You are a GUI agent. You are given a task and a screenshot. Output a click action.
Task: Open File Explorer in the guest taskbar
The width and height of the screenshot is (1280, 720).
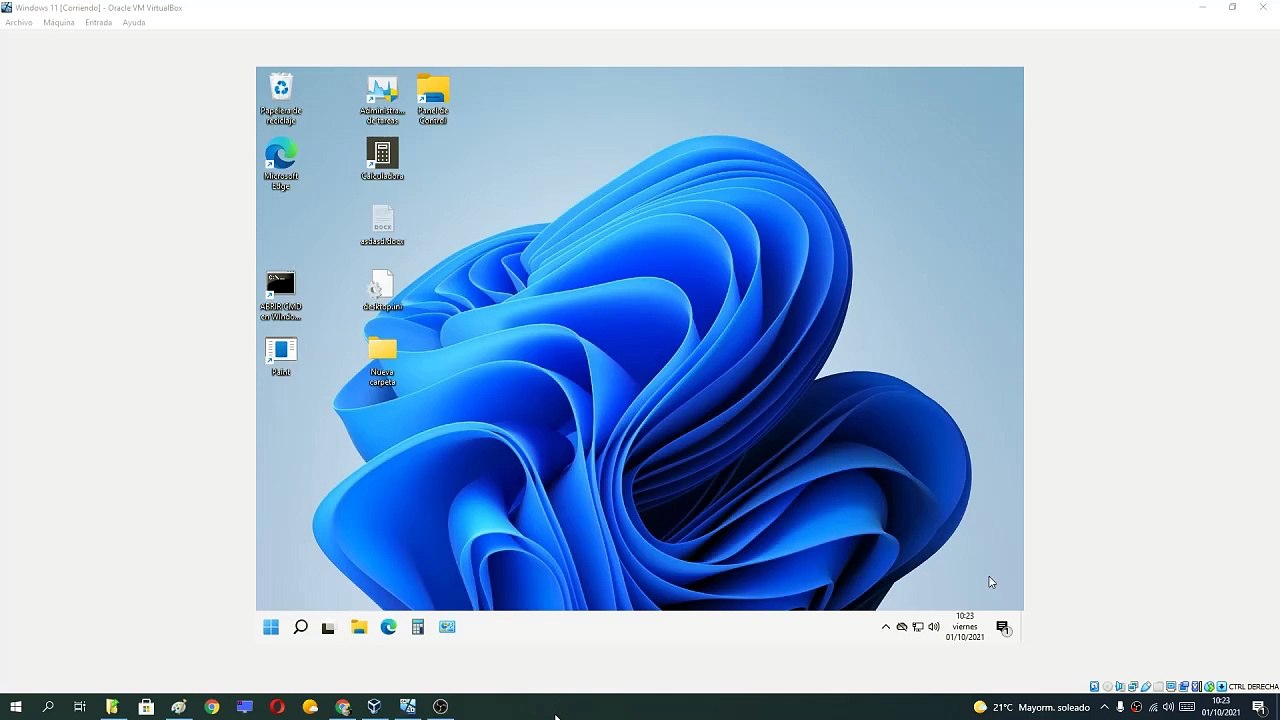pyautogui.click(x=359, y=627)
